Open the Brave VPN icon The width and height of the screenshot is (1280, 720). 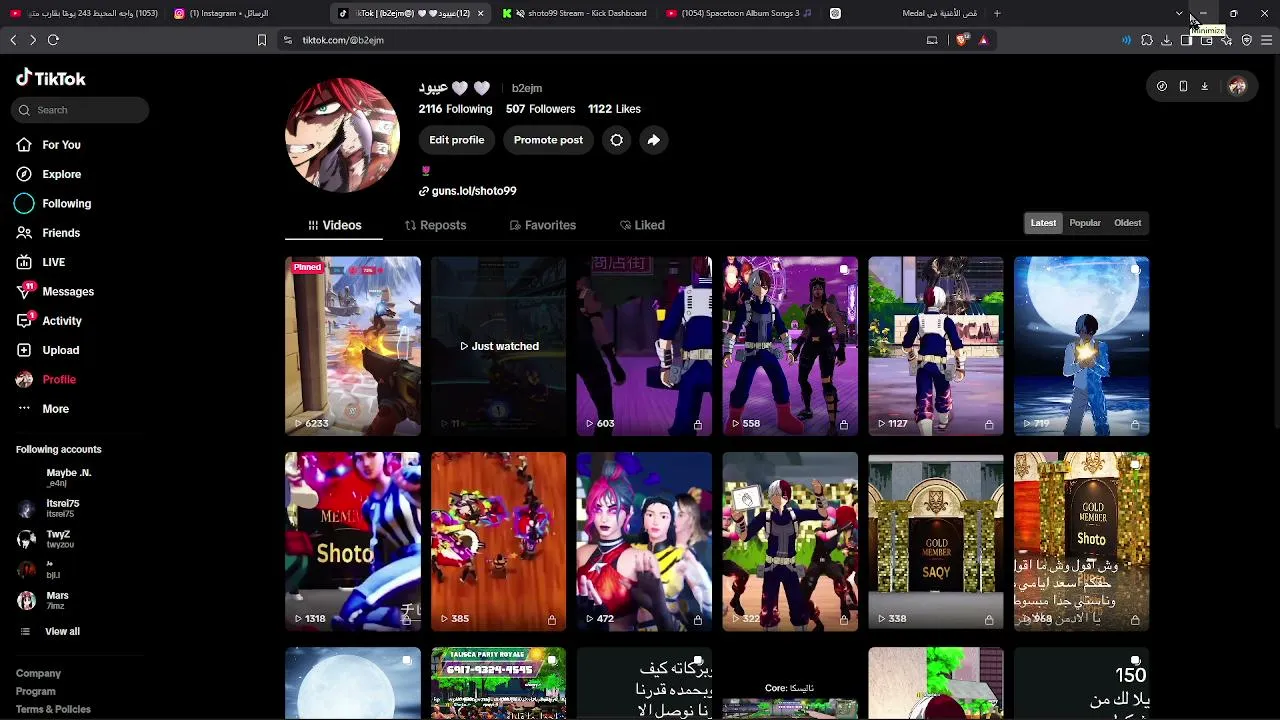coord(1246,40)
